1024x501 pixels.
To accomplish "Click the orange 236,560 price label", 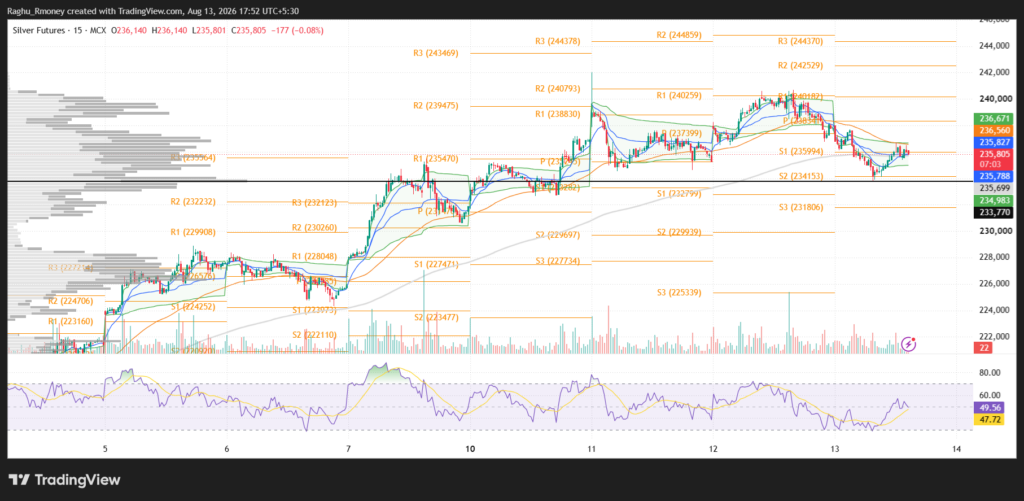I will pyautogui.click(x=992, y=131).
